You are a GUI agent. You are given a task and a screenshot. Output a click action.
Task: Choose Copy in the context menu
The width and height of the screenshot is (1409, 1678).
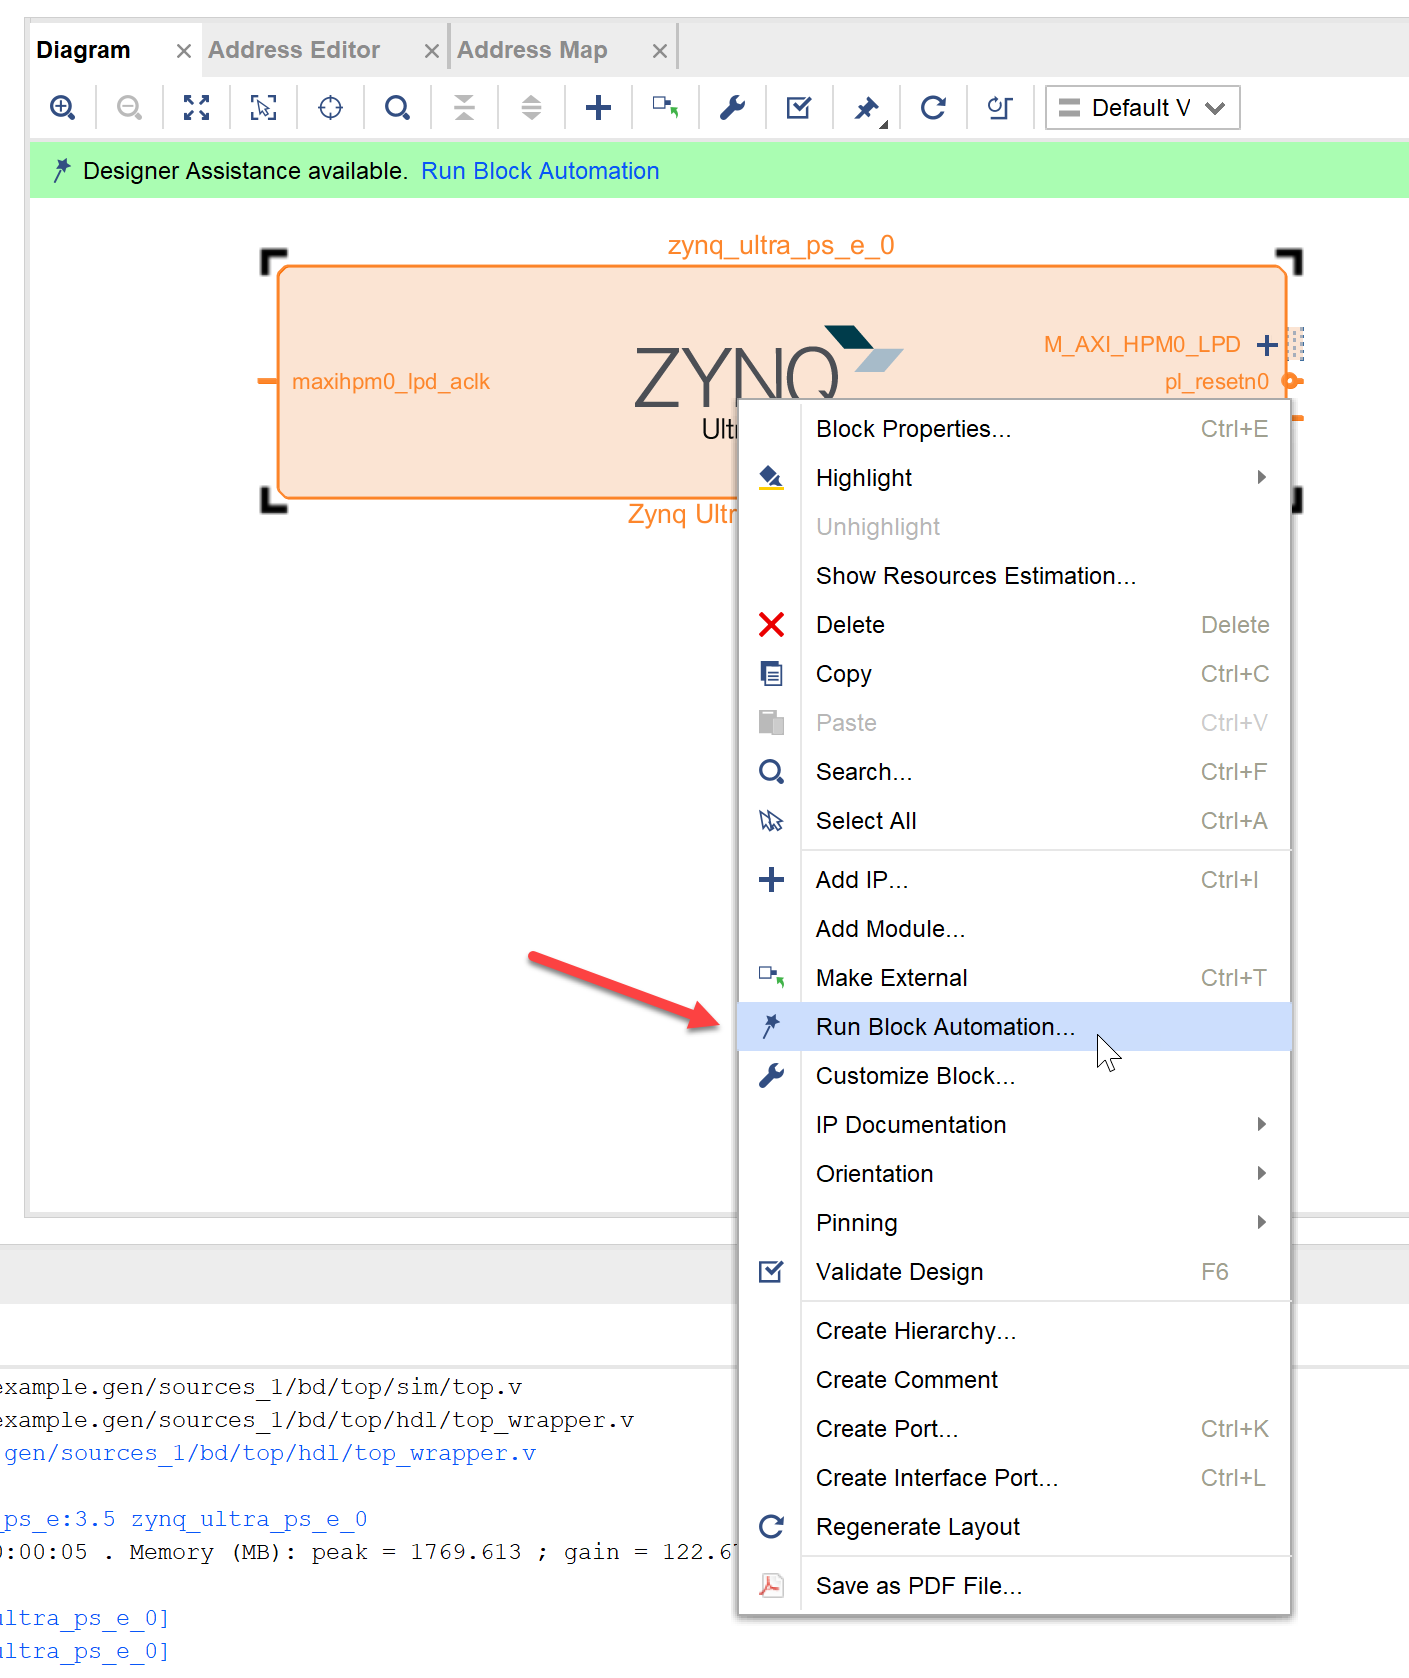1014,674
